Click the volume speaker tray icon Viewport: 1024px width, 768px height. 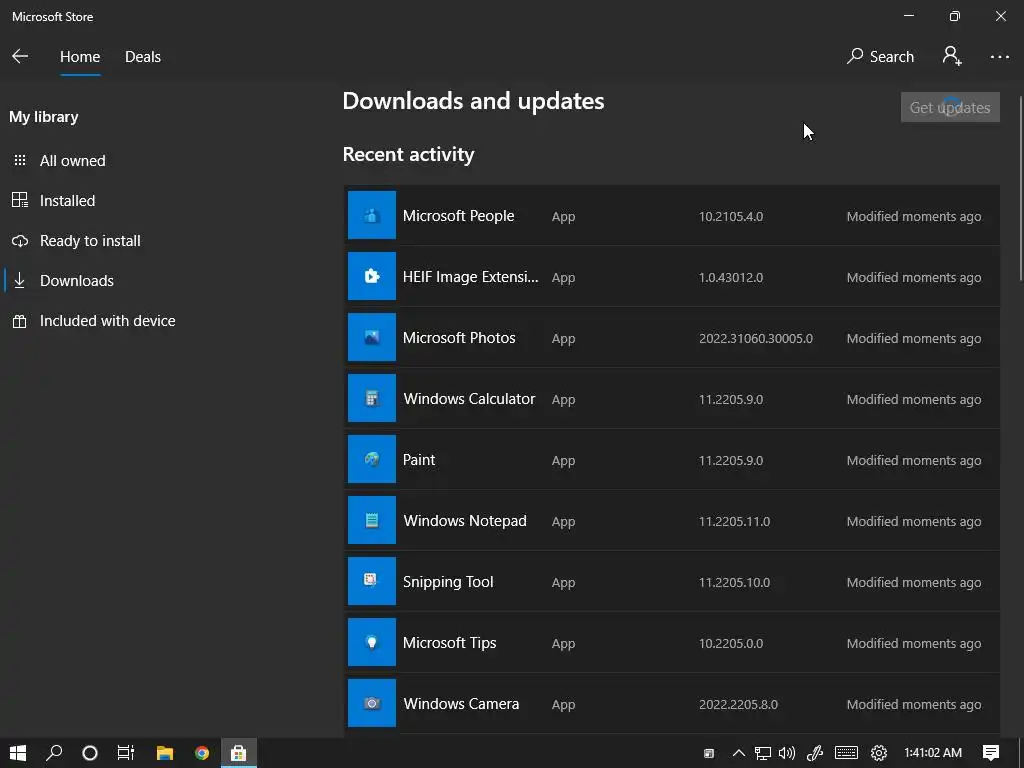[787, 753]
